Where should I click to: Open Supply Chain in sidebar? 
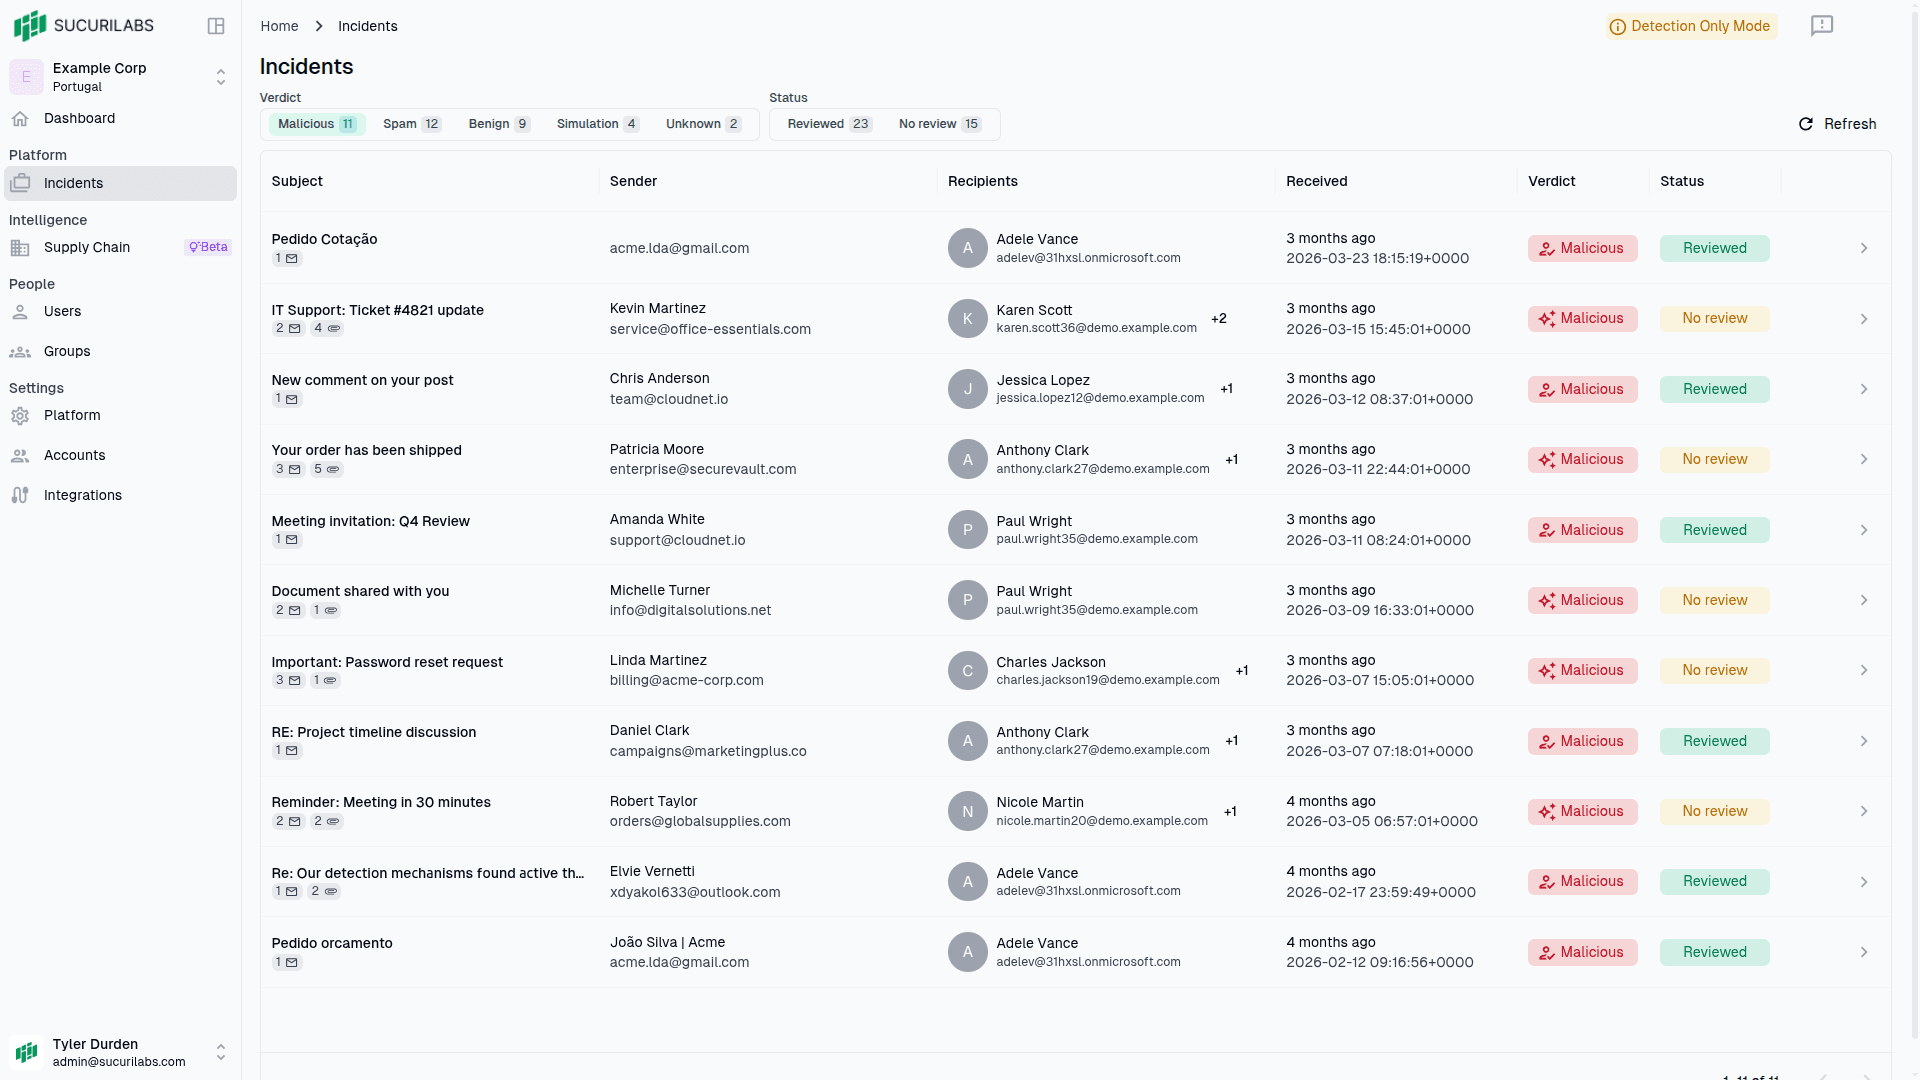click(x=120, y=247)
